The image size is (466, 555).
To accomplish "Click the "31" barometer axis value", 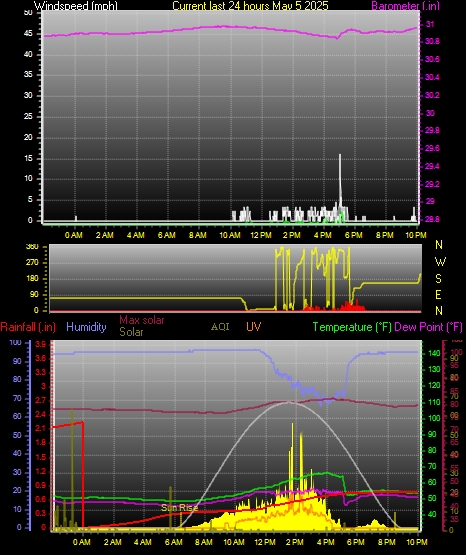I will pyautogui.click(x=430, y=24).
